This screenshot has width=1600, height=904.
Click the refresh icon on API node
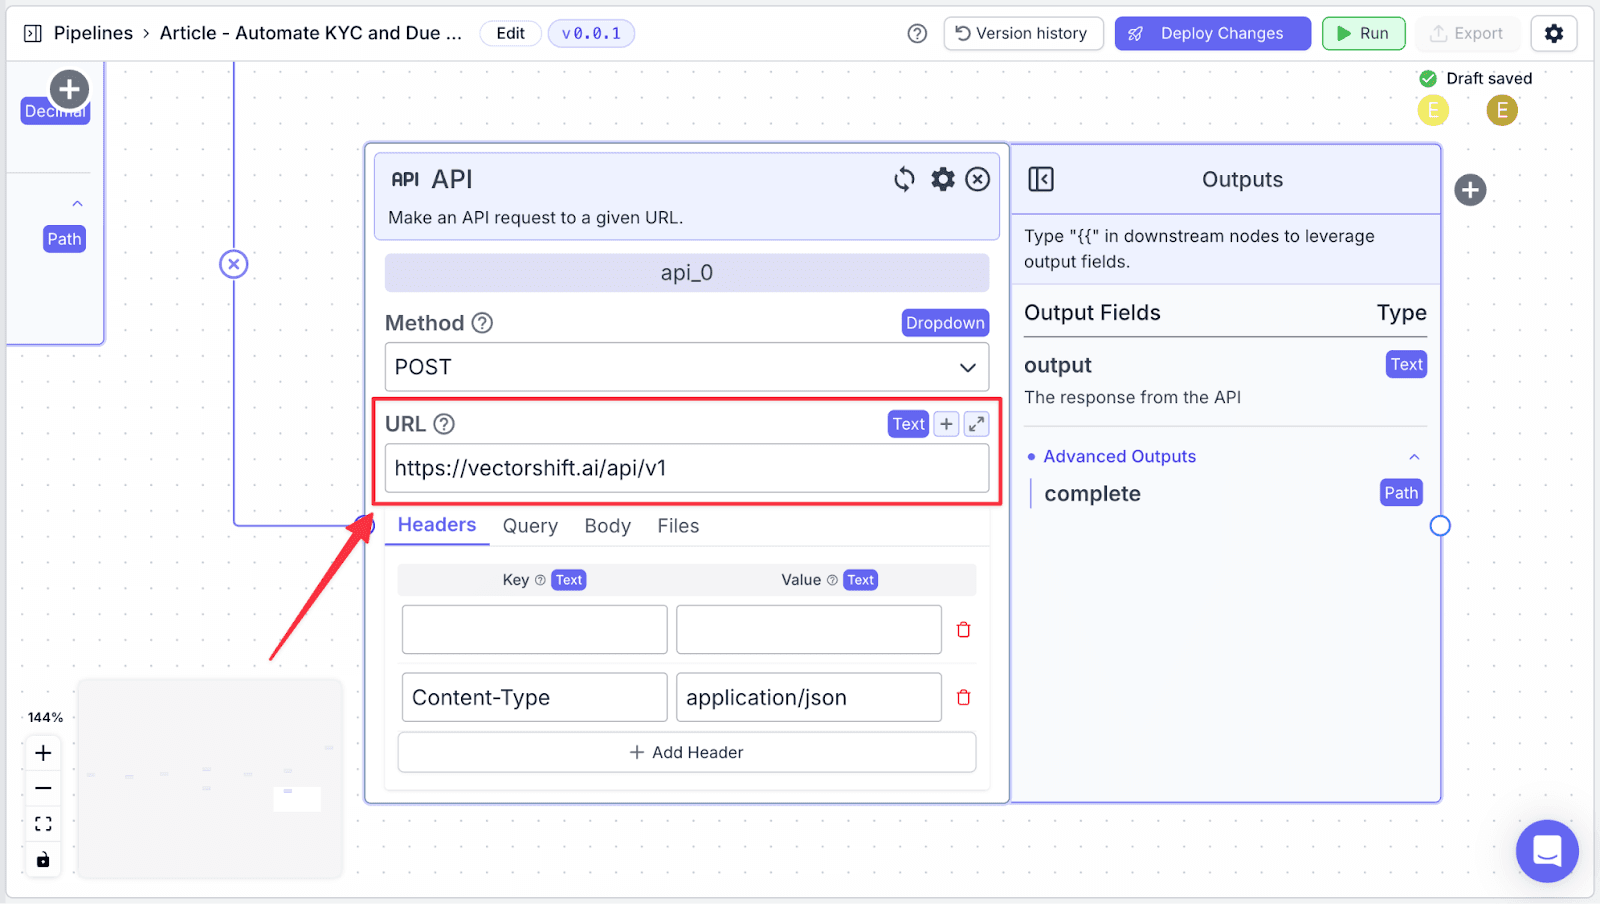(x=904, y=179)
